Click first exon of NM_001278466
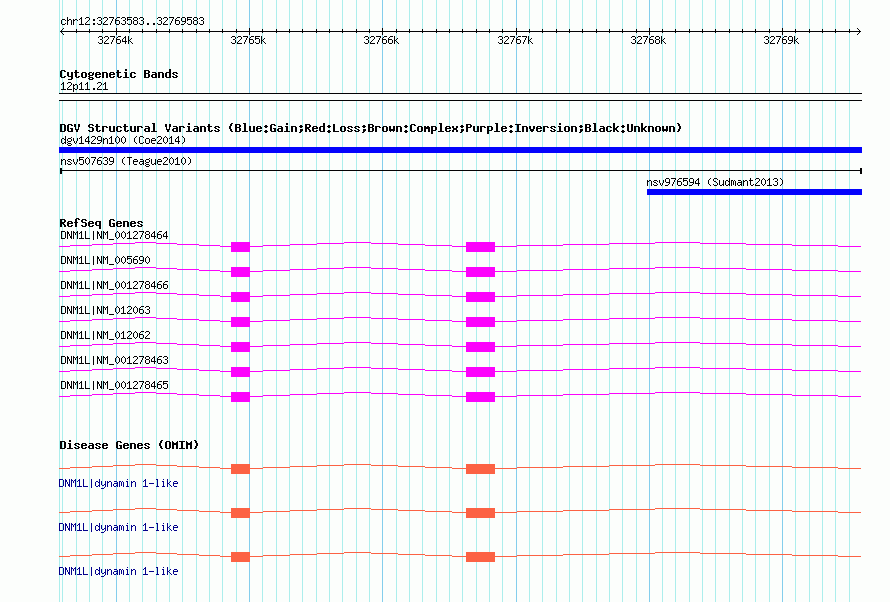 pos(240,297)
